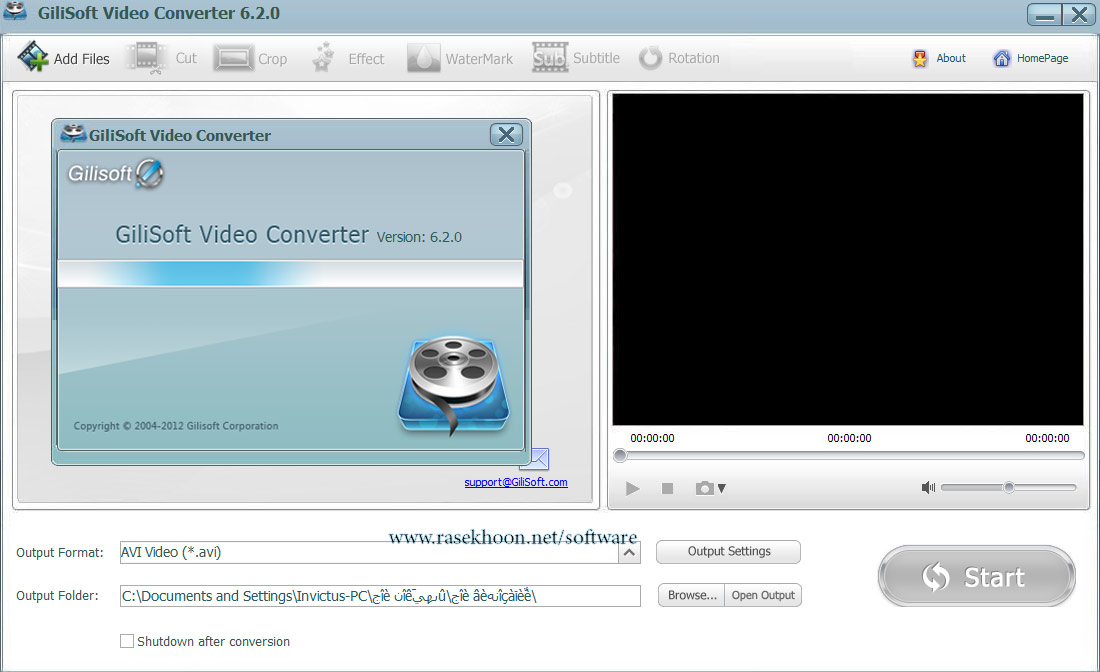Click the app icon in the title bar
This screenshot has width=1100, height=672.
point(15,12)
